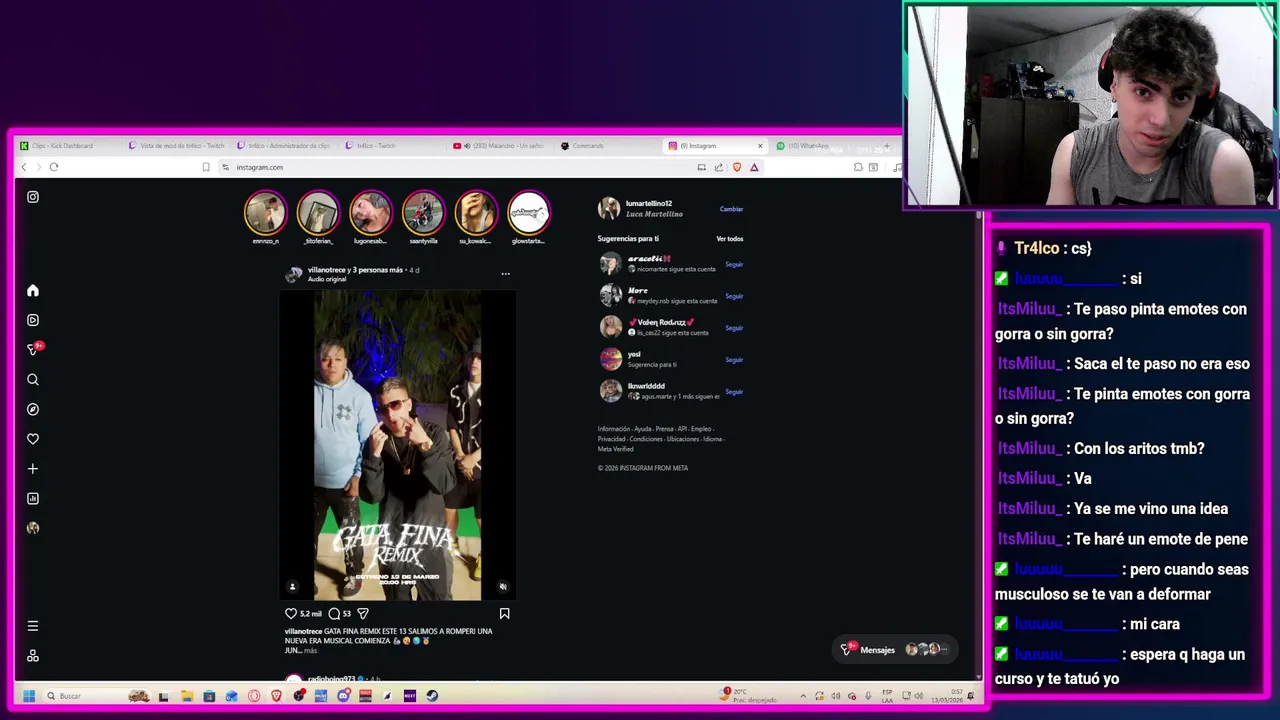Open villanotrece post author link

(x=327, y=270)
